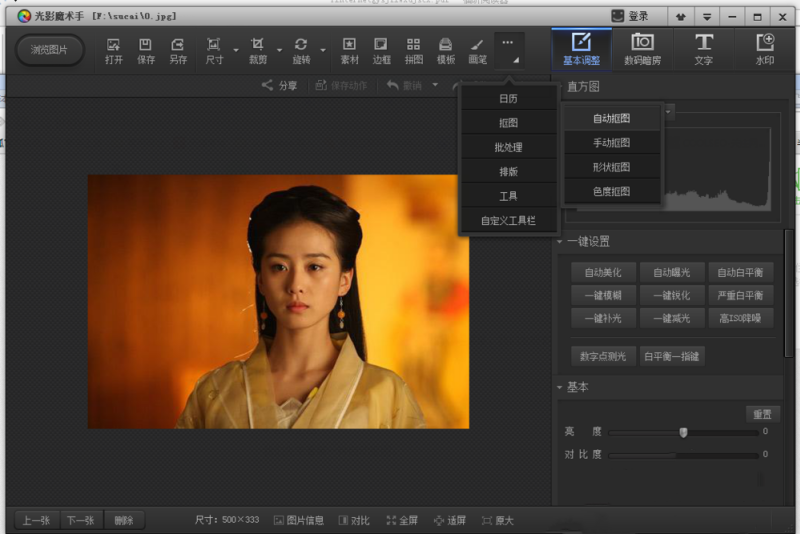Choose 自定义工具栏 from the menu
800x534 pixels.
click(508, 221)
